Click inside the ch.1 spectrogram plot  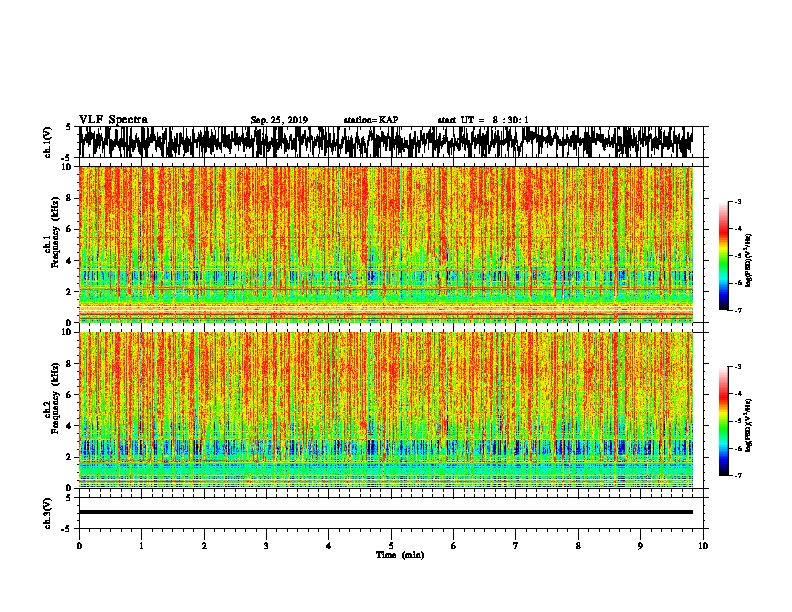coord(386,244)
